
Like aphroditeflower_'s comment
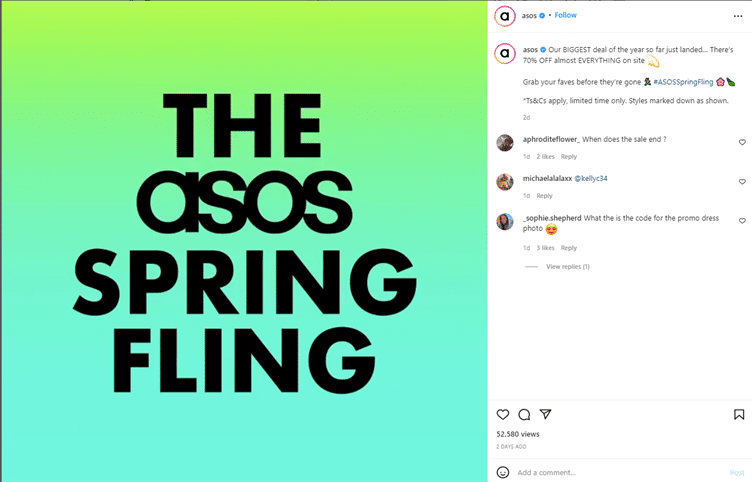742,143
